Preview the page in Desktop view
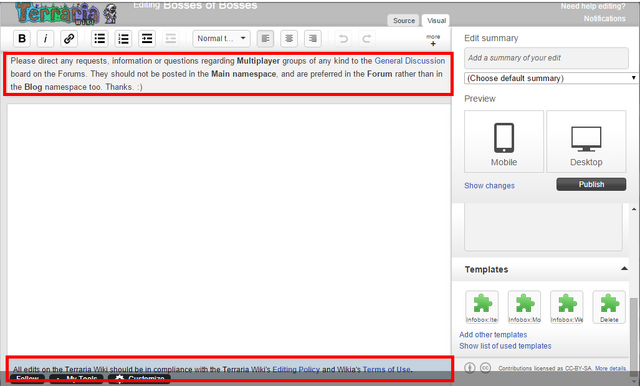The height and width of the screenshot is (386, 640). tap(586, 142)
